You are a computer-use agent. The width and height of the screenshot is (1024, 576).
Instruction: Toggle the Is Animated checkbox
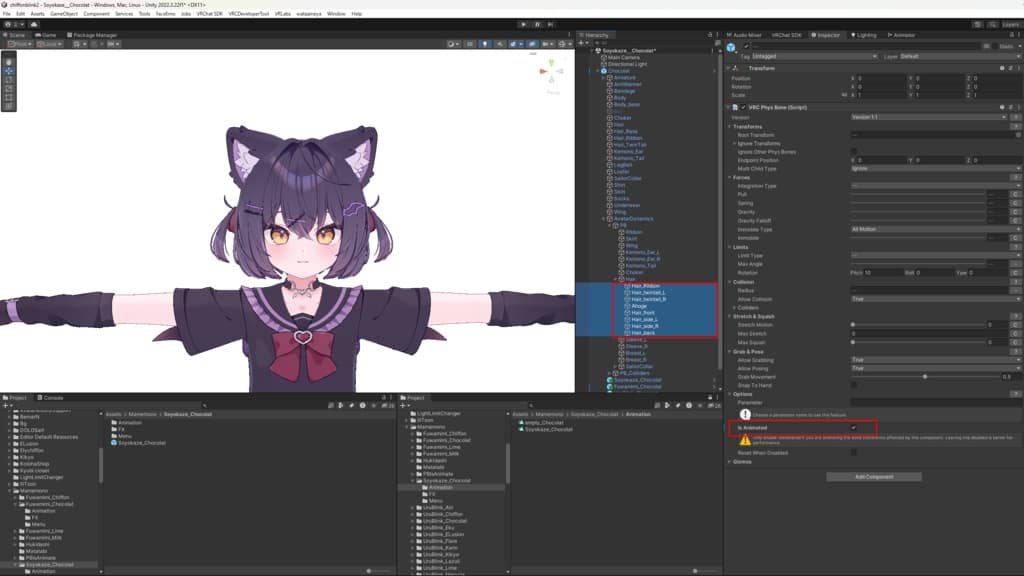(853, 427)
